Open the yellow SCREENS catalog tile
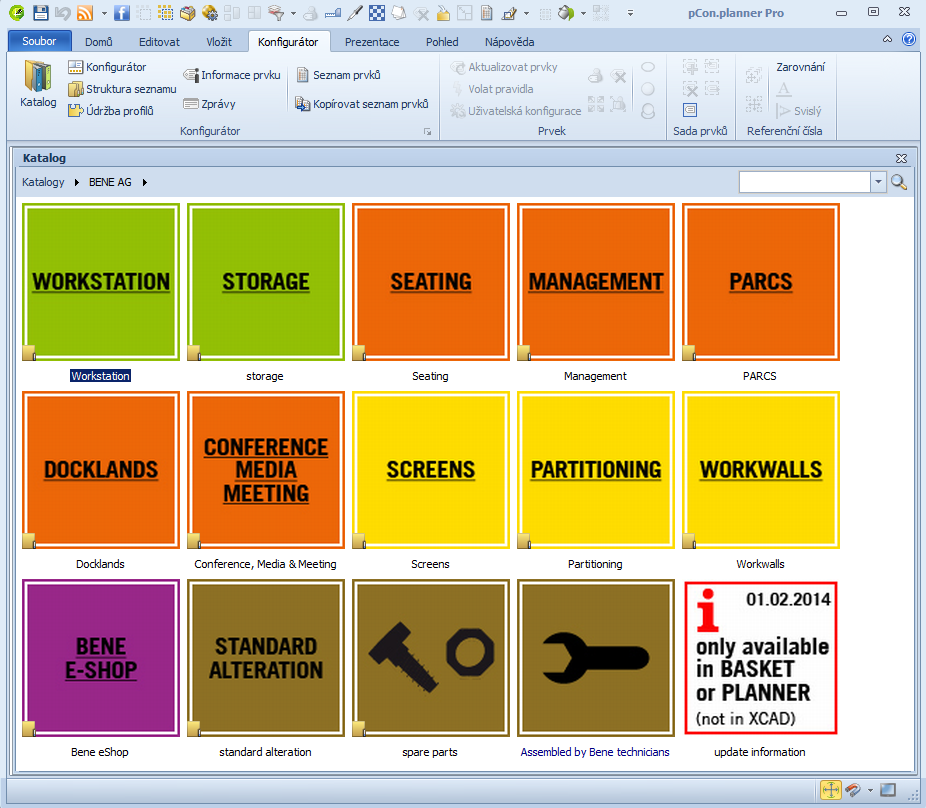This screenshot has width=926, height=808. [431, 470]
